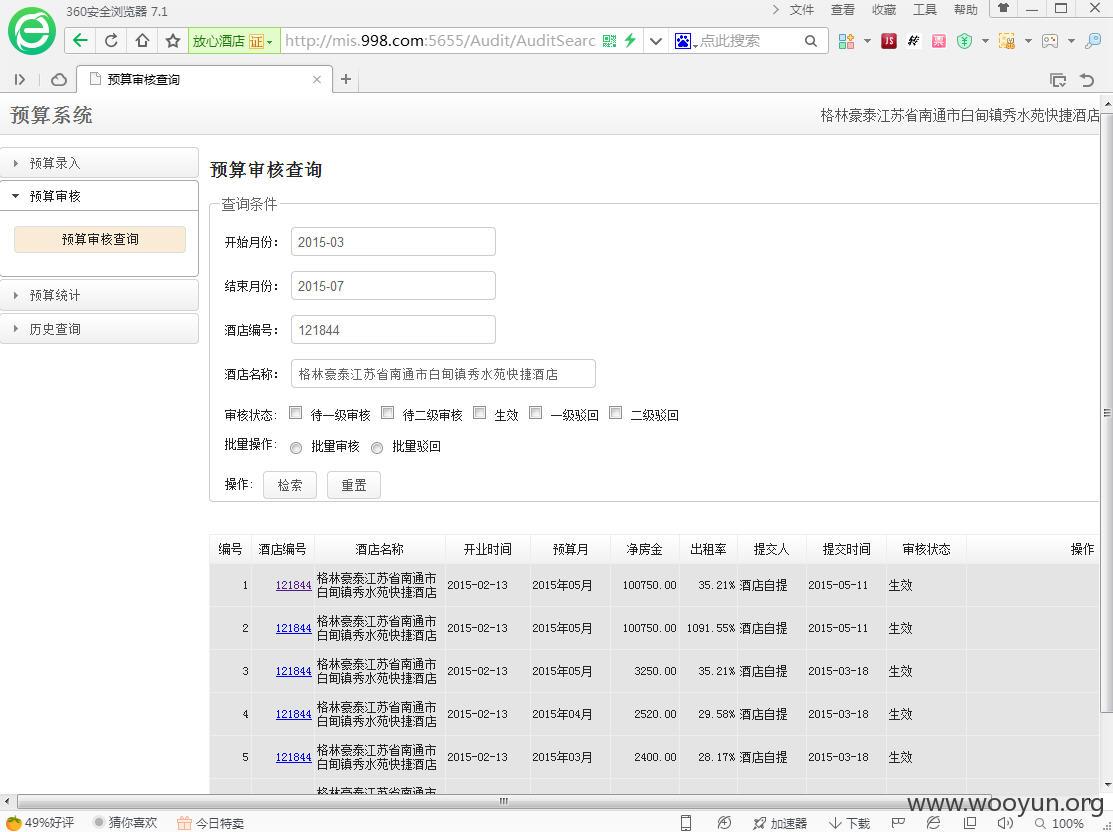
Task: Open the 预算审核查询 sidebar item
Action: [100, 239]
